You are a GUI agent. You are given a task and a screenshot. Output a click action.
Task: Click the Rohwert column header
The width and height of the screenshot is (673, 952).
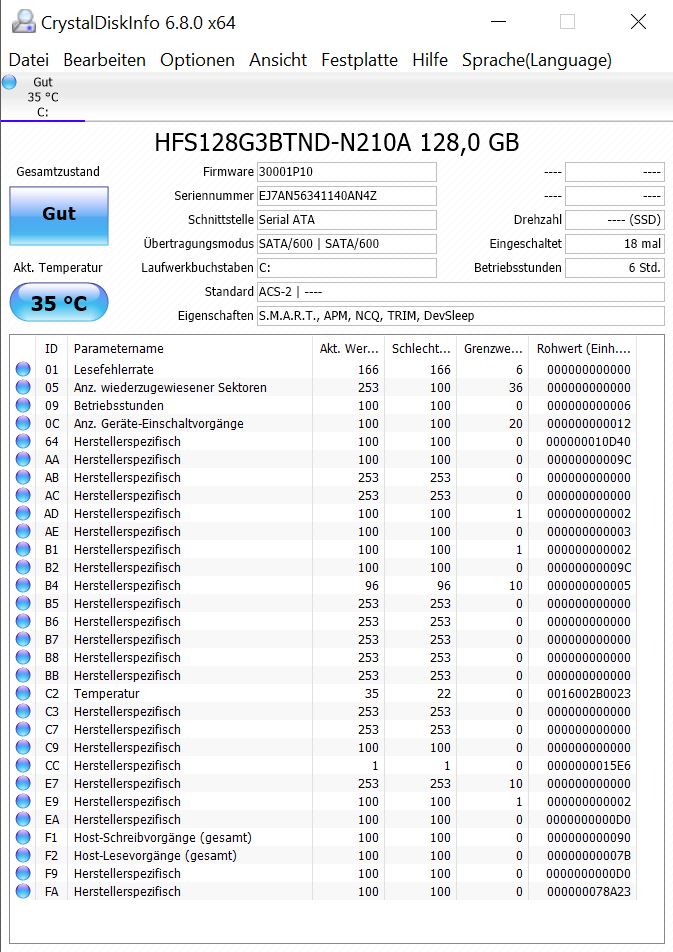coord(582,348)
